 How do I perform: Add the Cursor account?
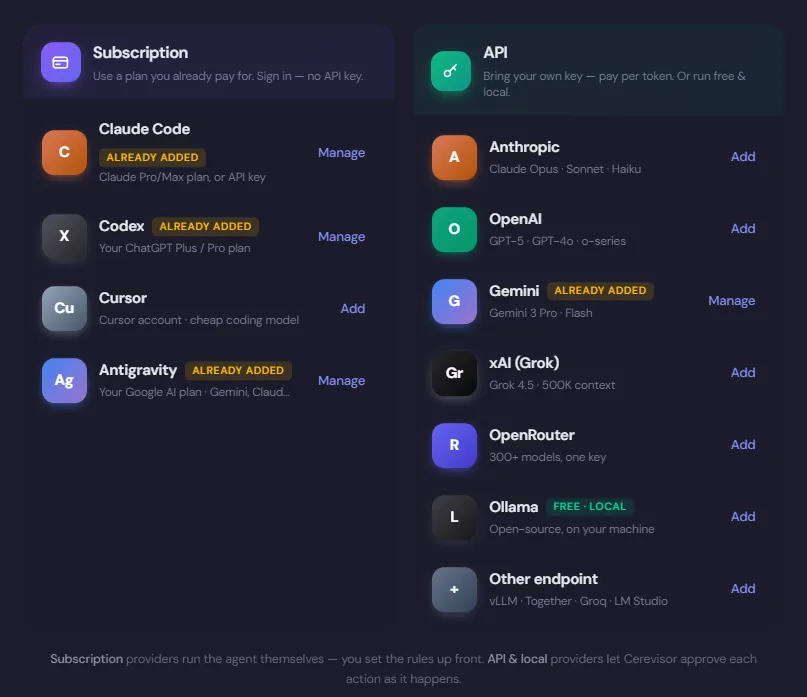[353, 309]
